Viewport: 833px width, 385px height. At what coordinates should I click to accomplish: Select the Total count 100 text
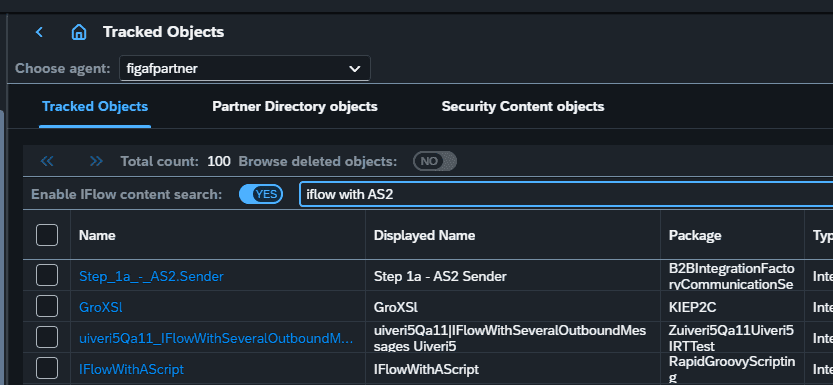point(175,161)
